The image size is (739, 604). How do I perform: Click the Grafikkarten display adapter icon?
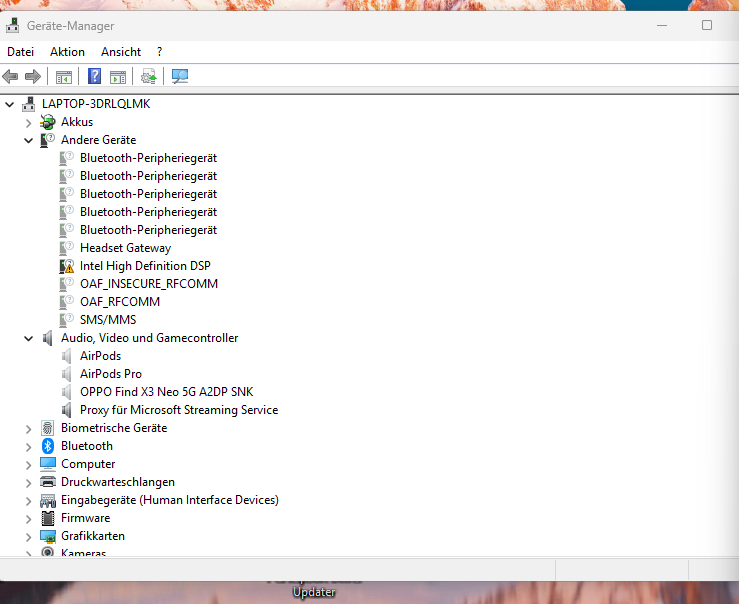pos(48,536)
